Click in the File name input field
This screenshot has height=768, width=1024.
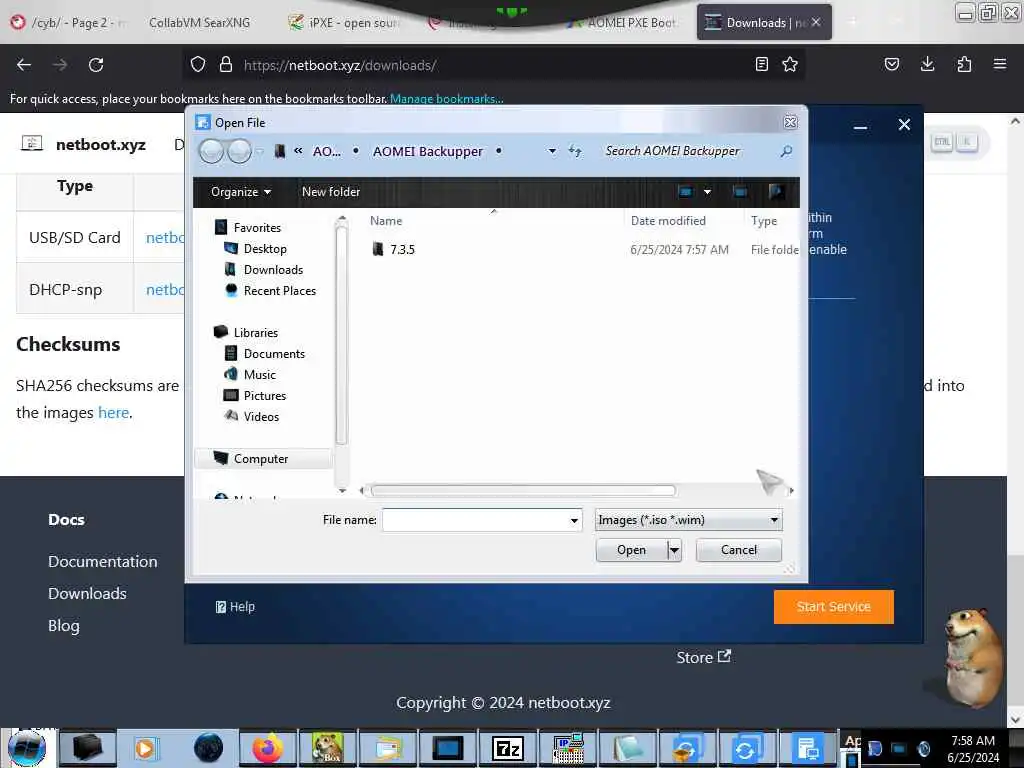[x=475, y=520]
